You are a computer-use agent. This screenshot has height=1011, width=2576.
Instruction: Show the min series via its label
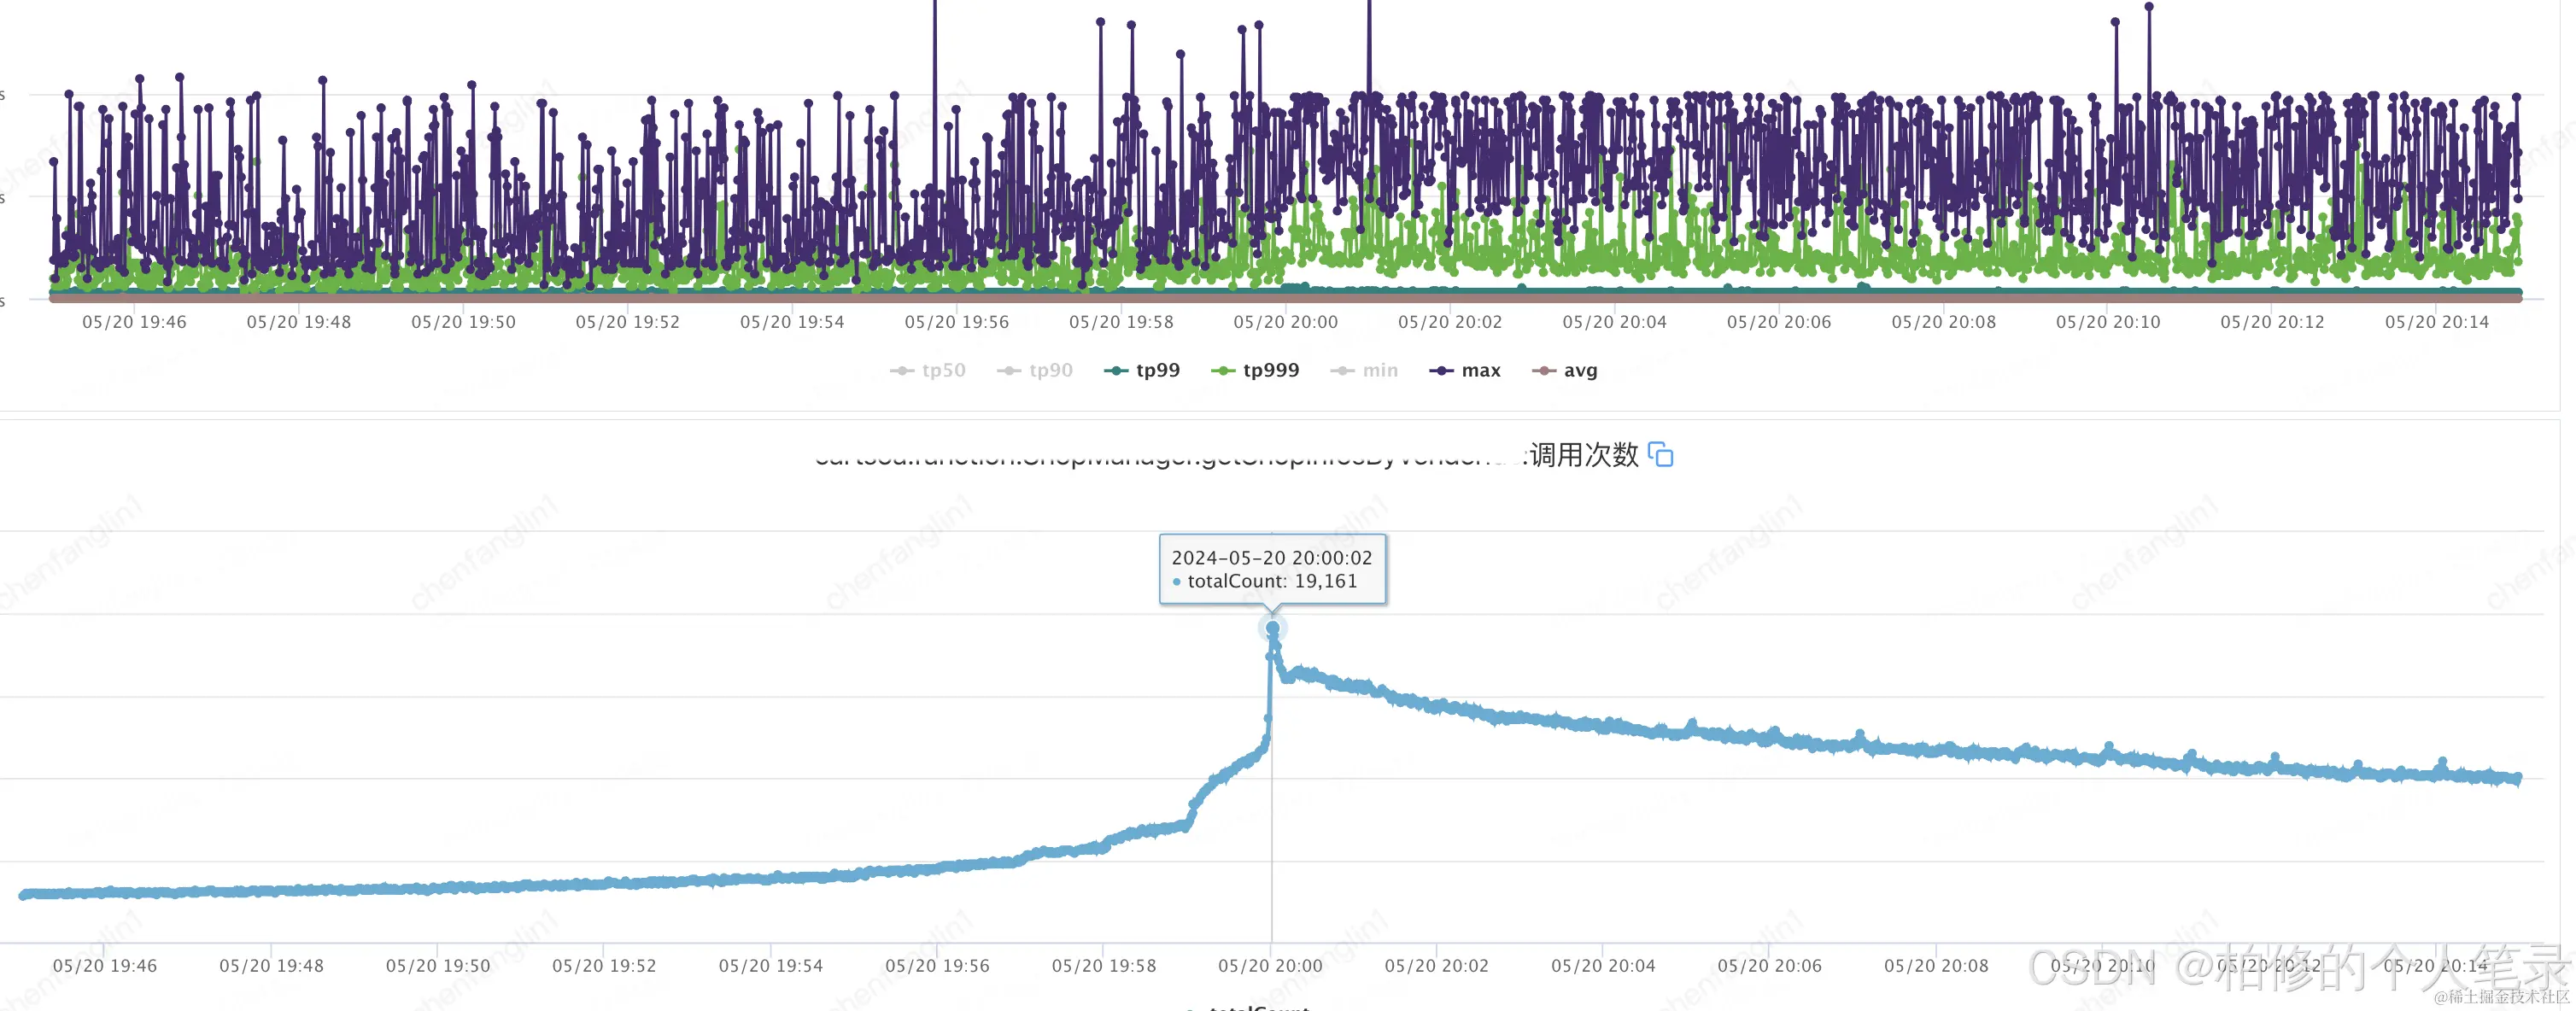click(x=1380, y=371)
